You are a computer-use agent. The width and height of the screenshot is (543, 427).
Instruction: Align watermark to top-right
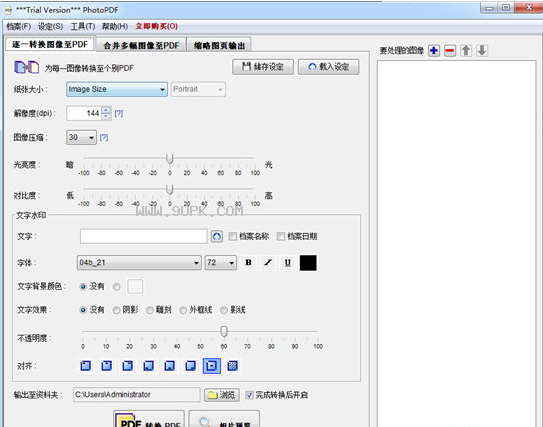tap(127, 366)
